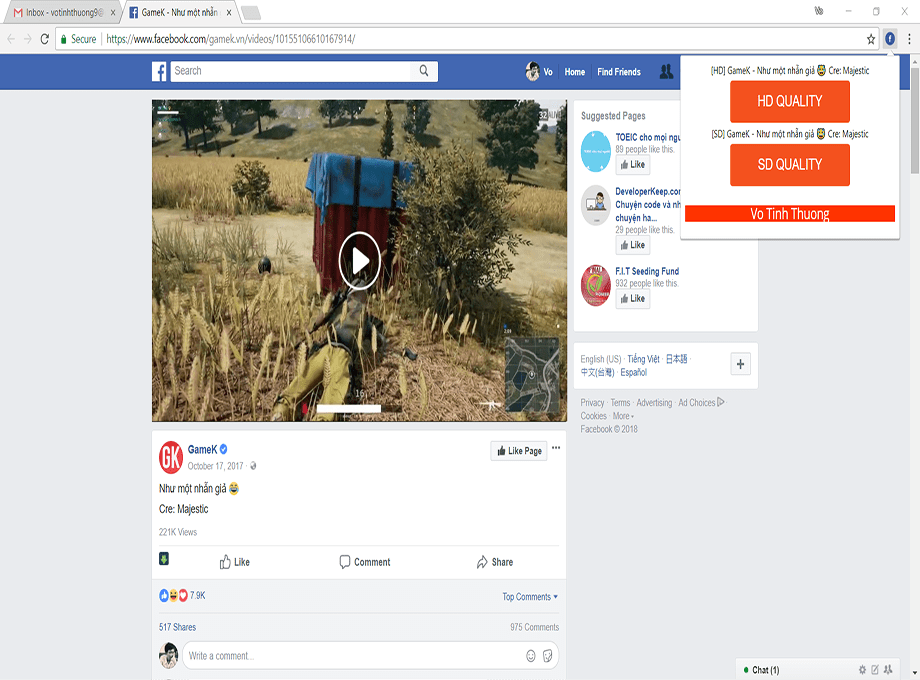920x680 pixels.
Task: Like the TOEIC suggested page
Action: [x=632, y=164]
